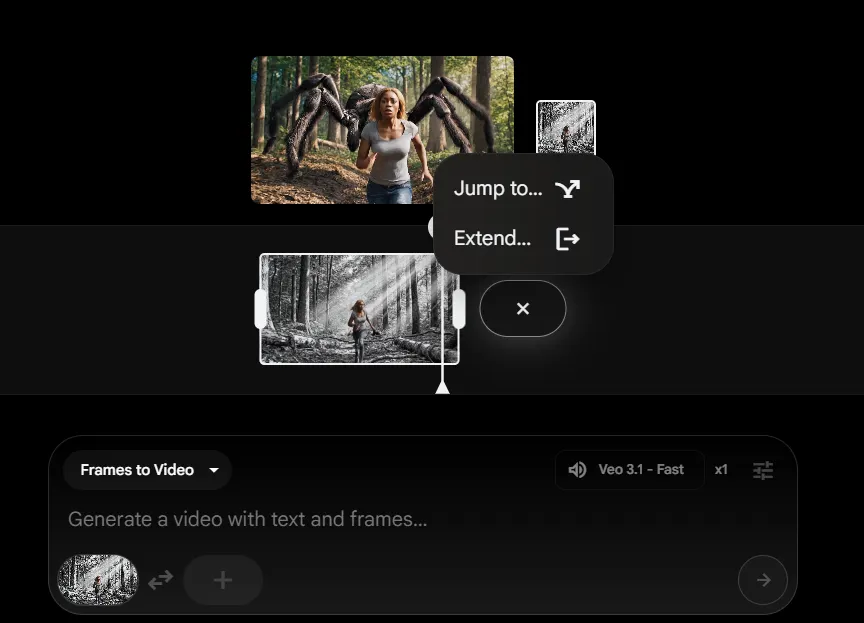Select the starting frame thumbnail in prompt bar

click(x=96, y=580)
